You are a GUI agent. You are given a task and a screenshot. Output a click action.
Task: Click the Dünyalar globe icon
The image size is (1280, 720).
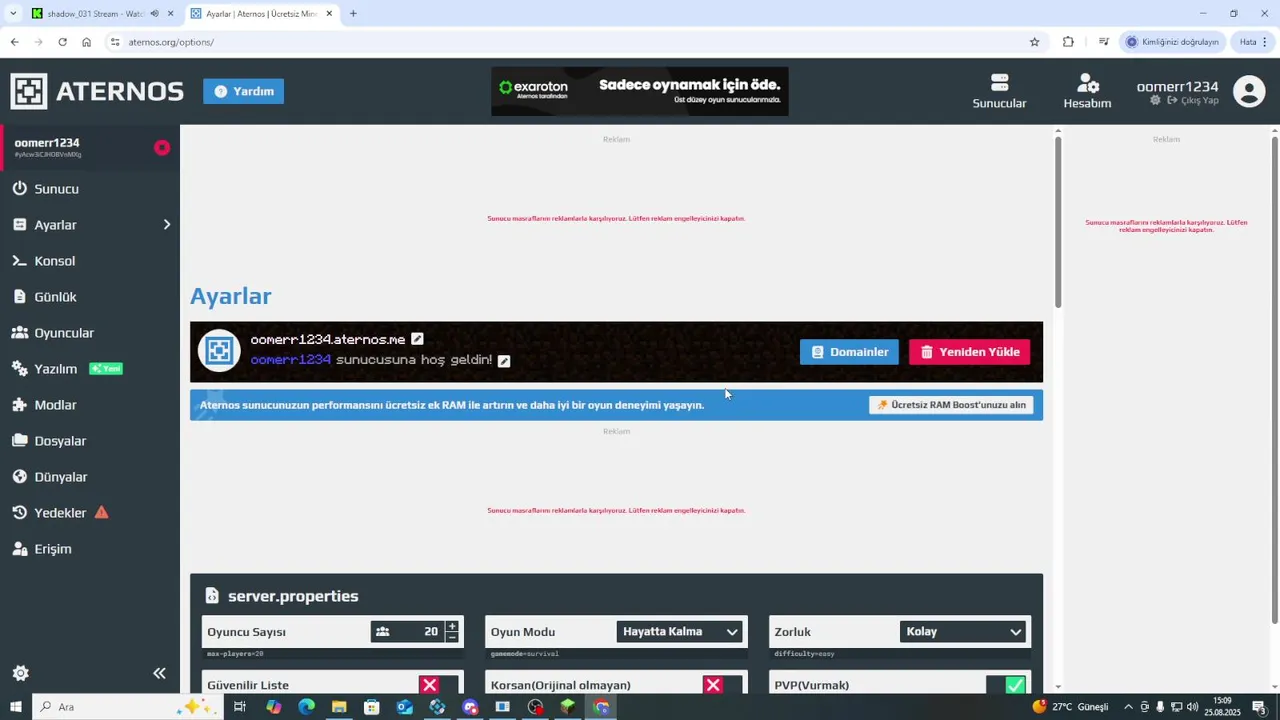tap(20, 477)
